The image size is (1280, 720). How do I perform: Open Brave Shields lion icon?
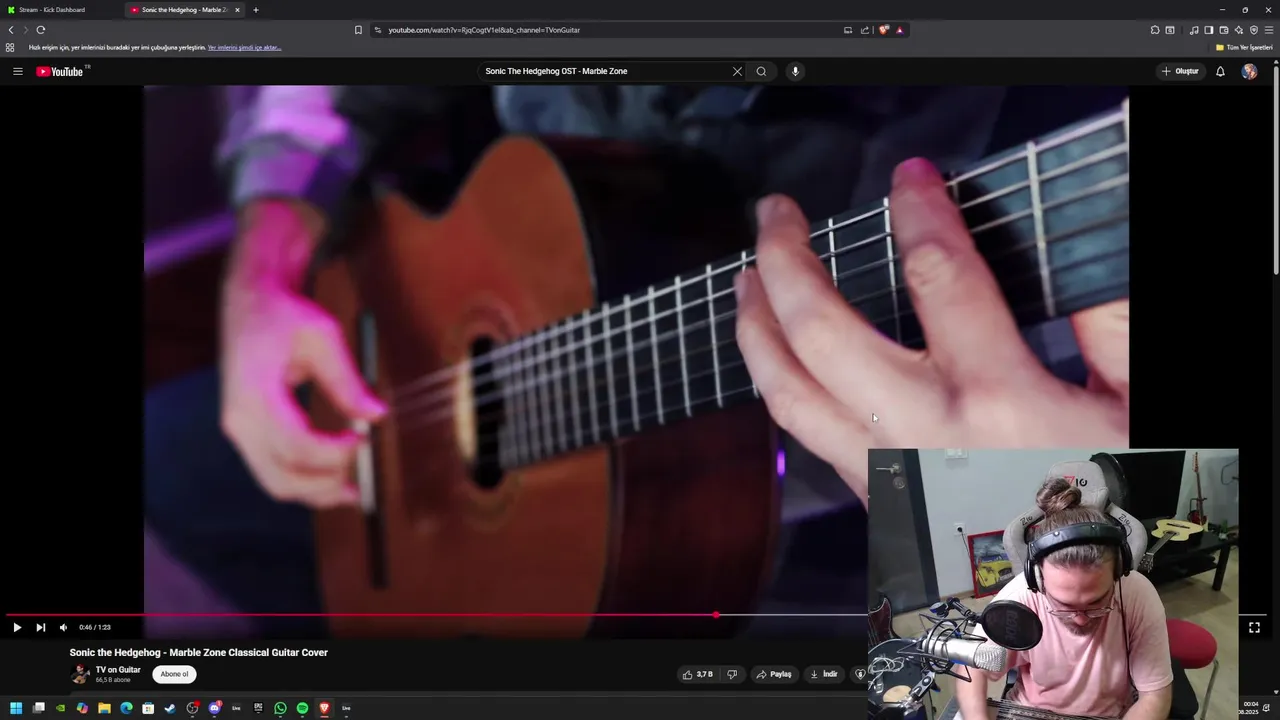pyautogui.click(x=884, y=30)
